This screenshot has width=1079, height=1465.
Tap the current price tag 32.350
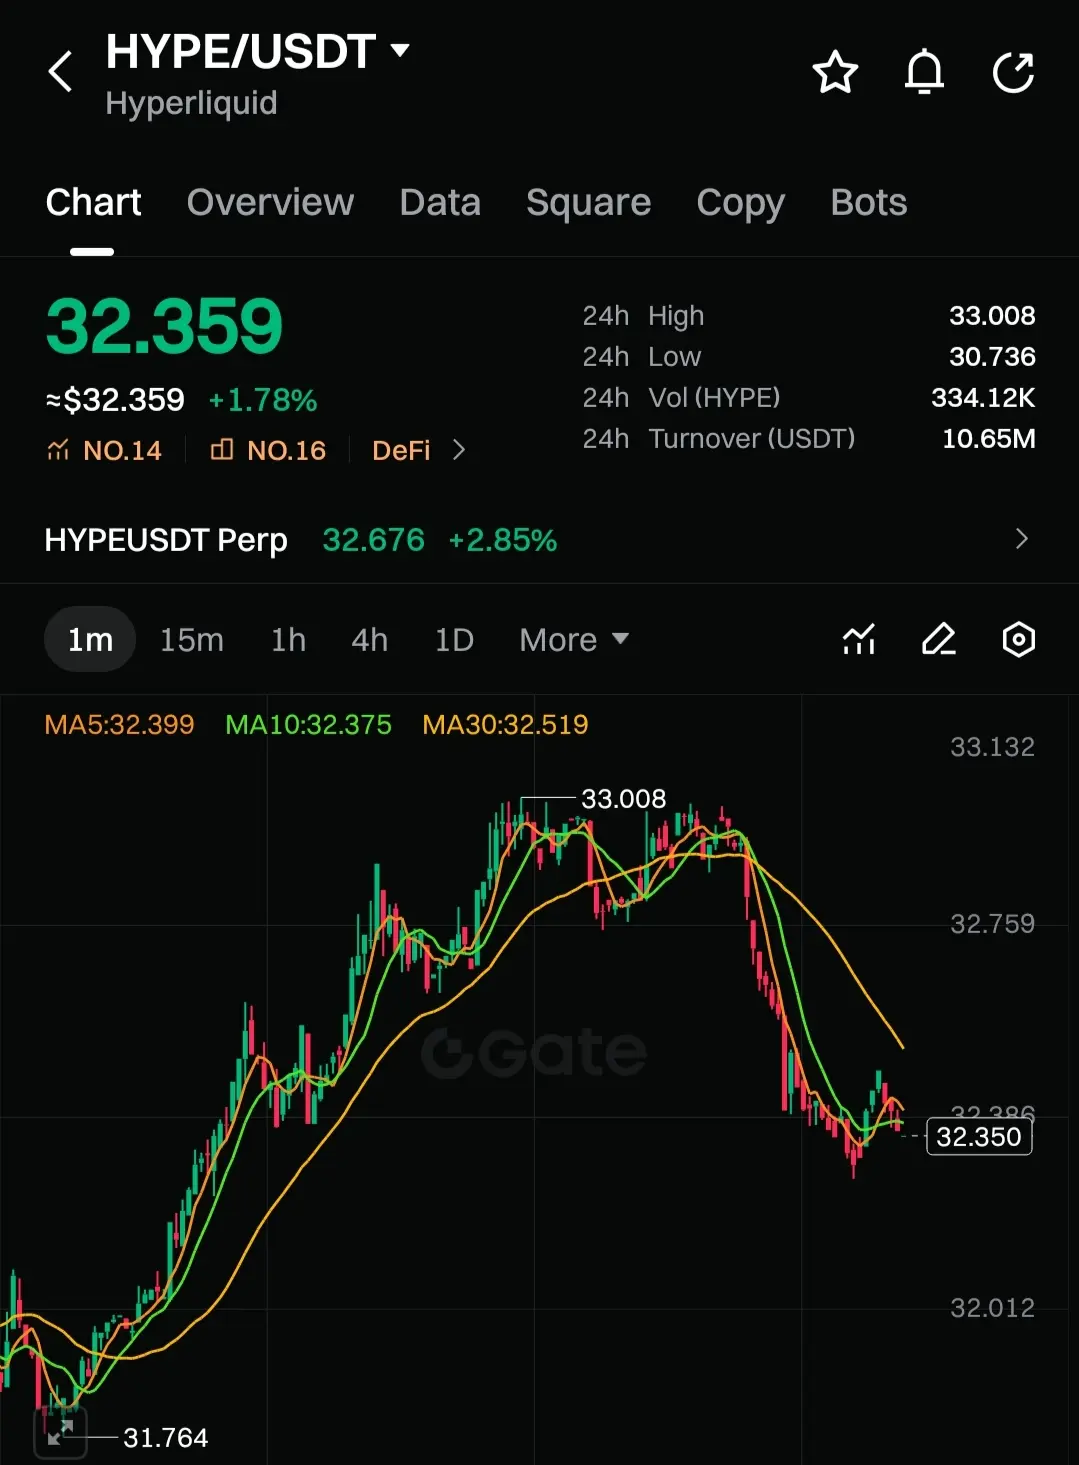tap(979, 1136)
